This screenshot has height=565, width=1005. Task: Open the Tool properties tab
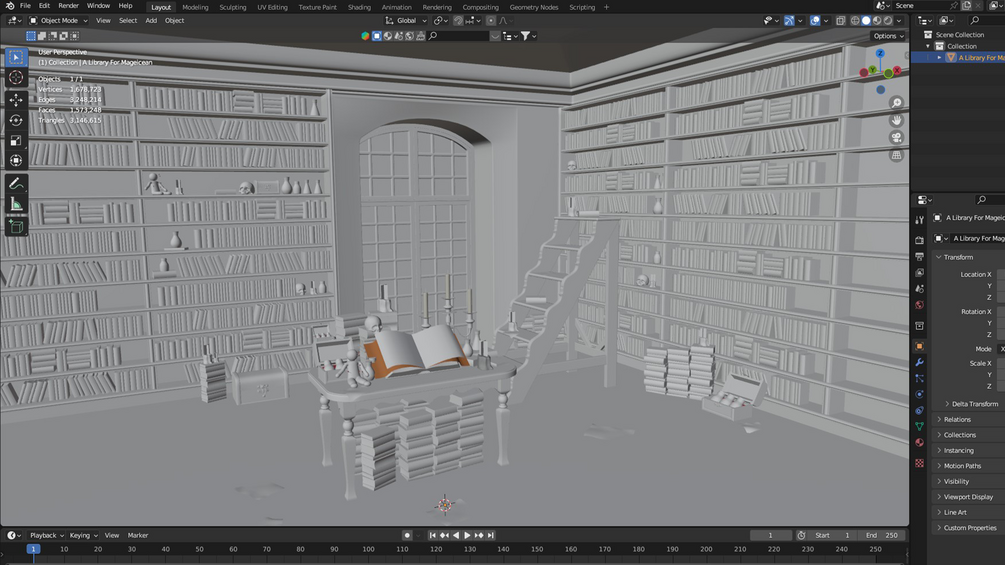coord(919,220)
